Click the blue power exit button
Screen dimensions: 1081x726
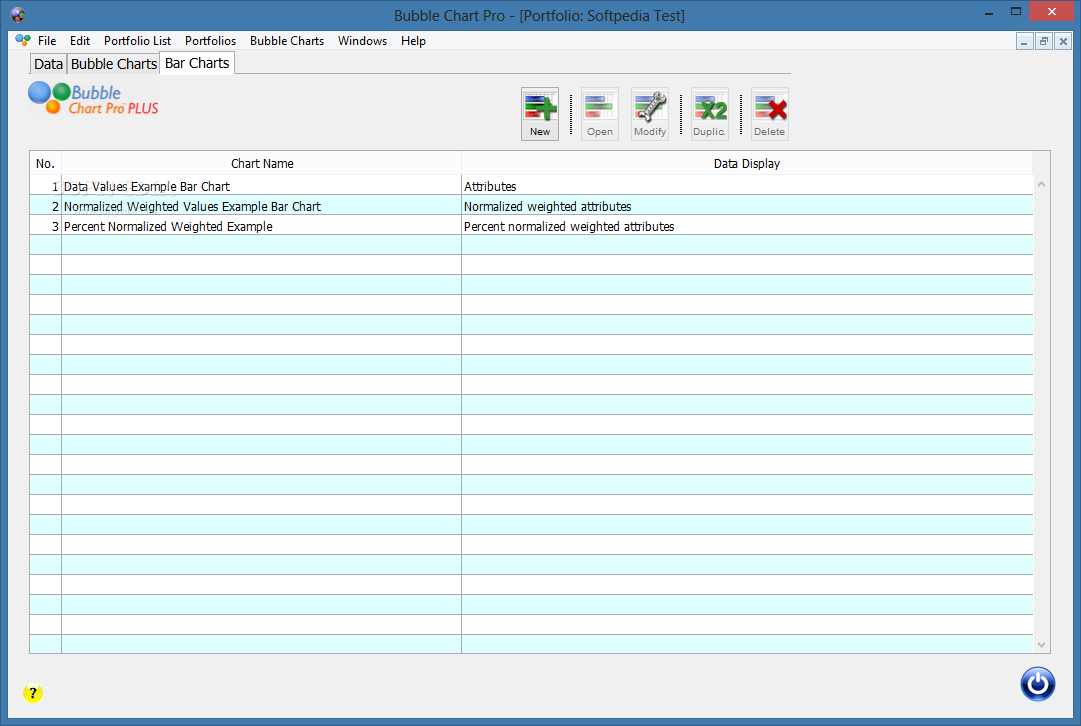click(x=1038, y=684)
